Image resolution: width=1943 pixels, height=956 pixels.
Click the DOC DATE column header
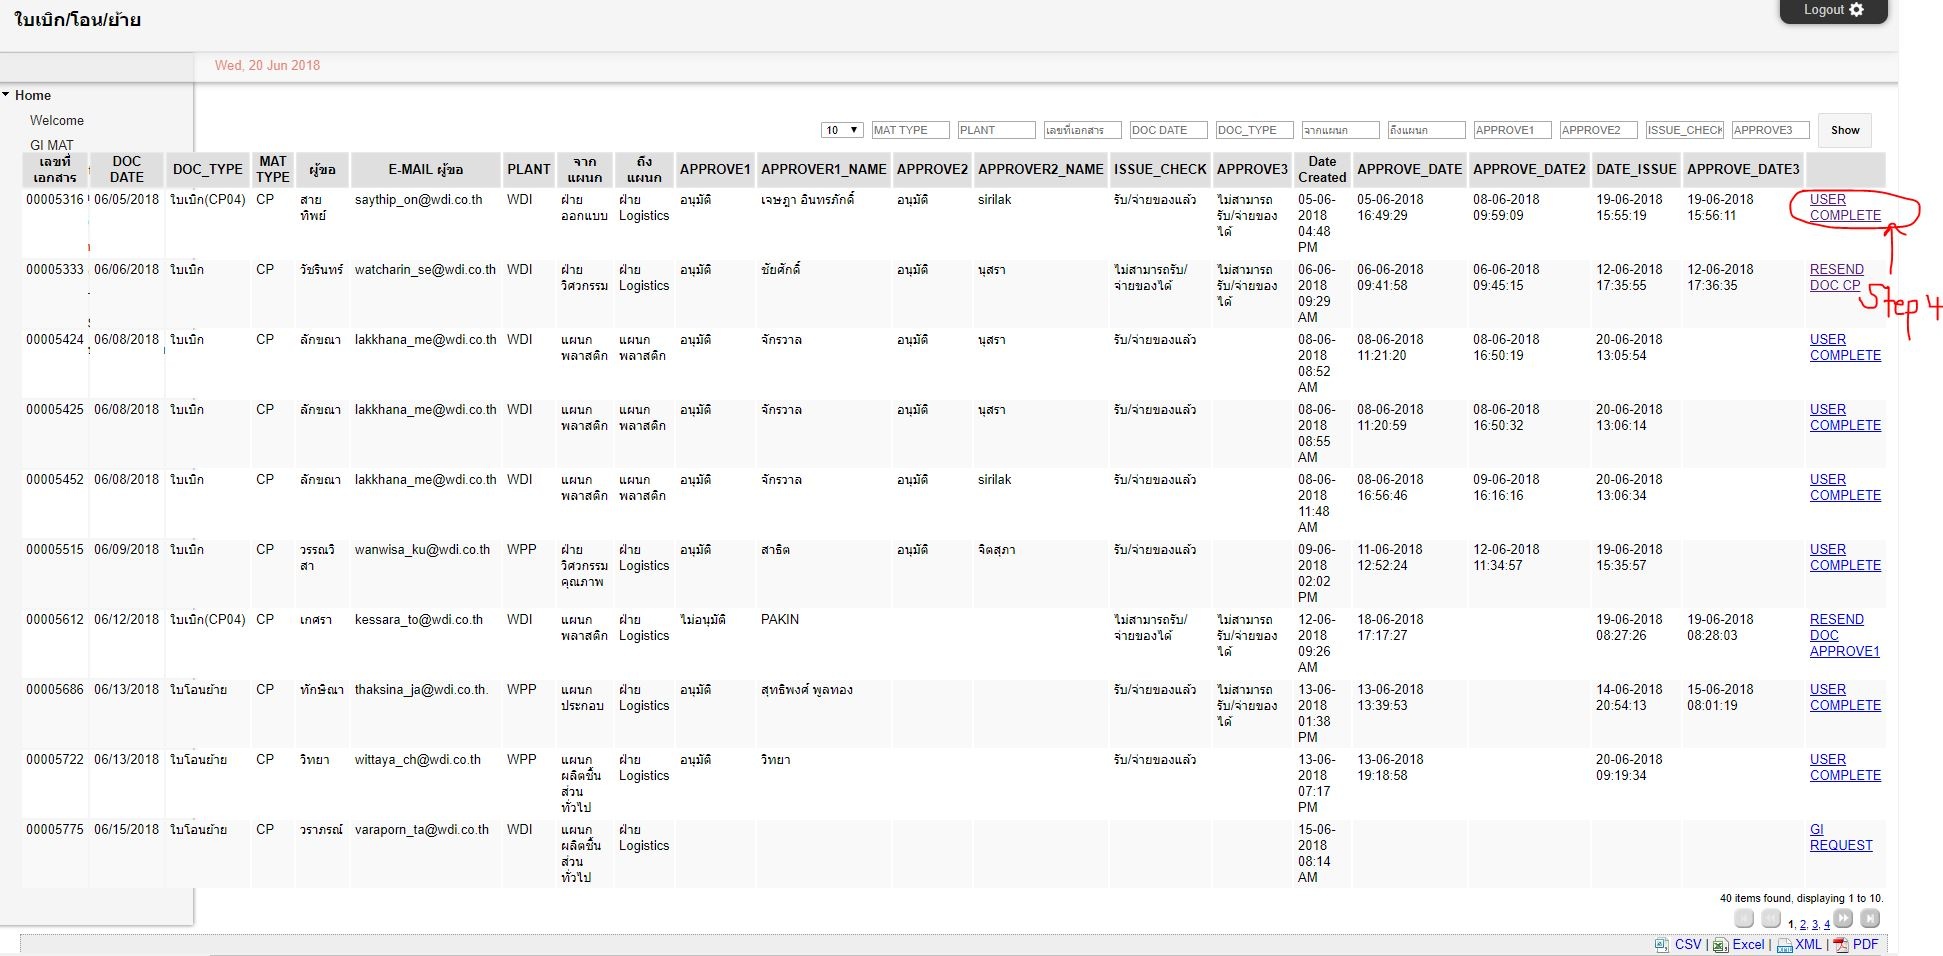(127, 169)
